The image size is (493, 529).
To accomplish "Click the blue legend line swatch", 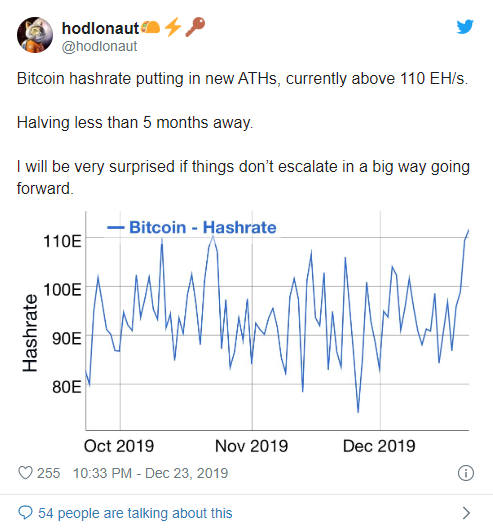I will pos(116,228).
